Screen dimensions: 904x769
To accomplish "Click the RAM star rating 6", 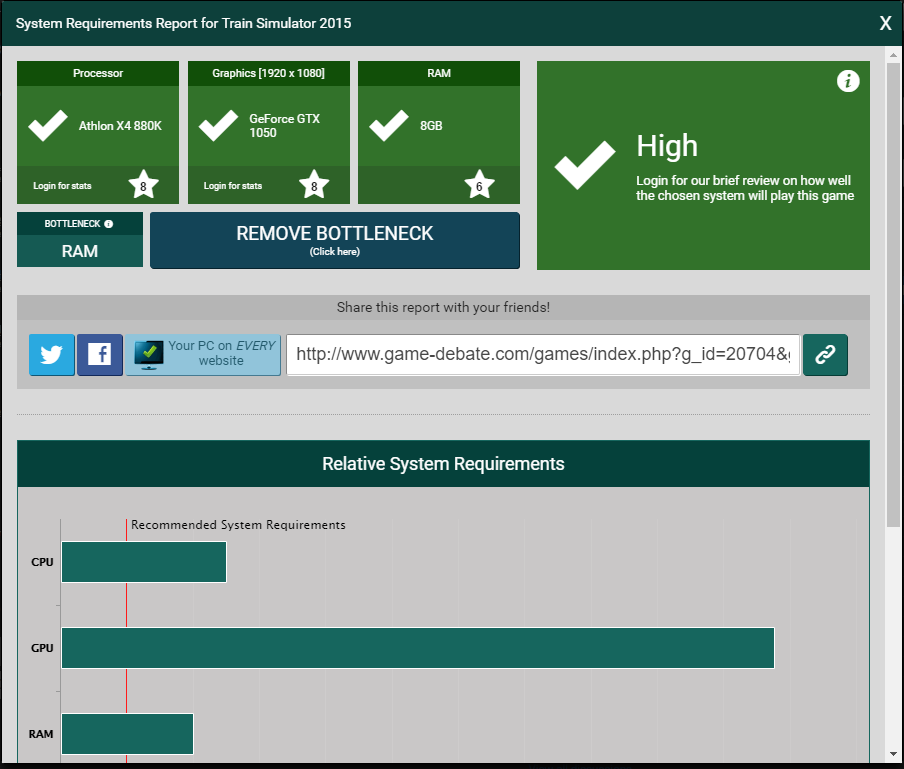I will pos(479,185).
